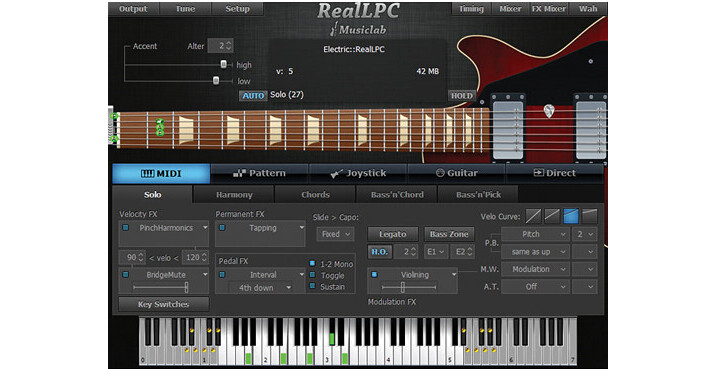Toggle the Tapping permanent FX checkbox

(x=222, y=228)
